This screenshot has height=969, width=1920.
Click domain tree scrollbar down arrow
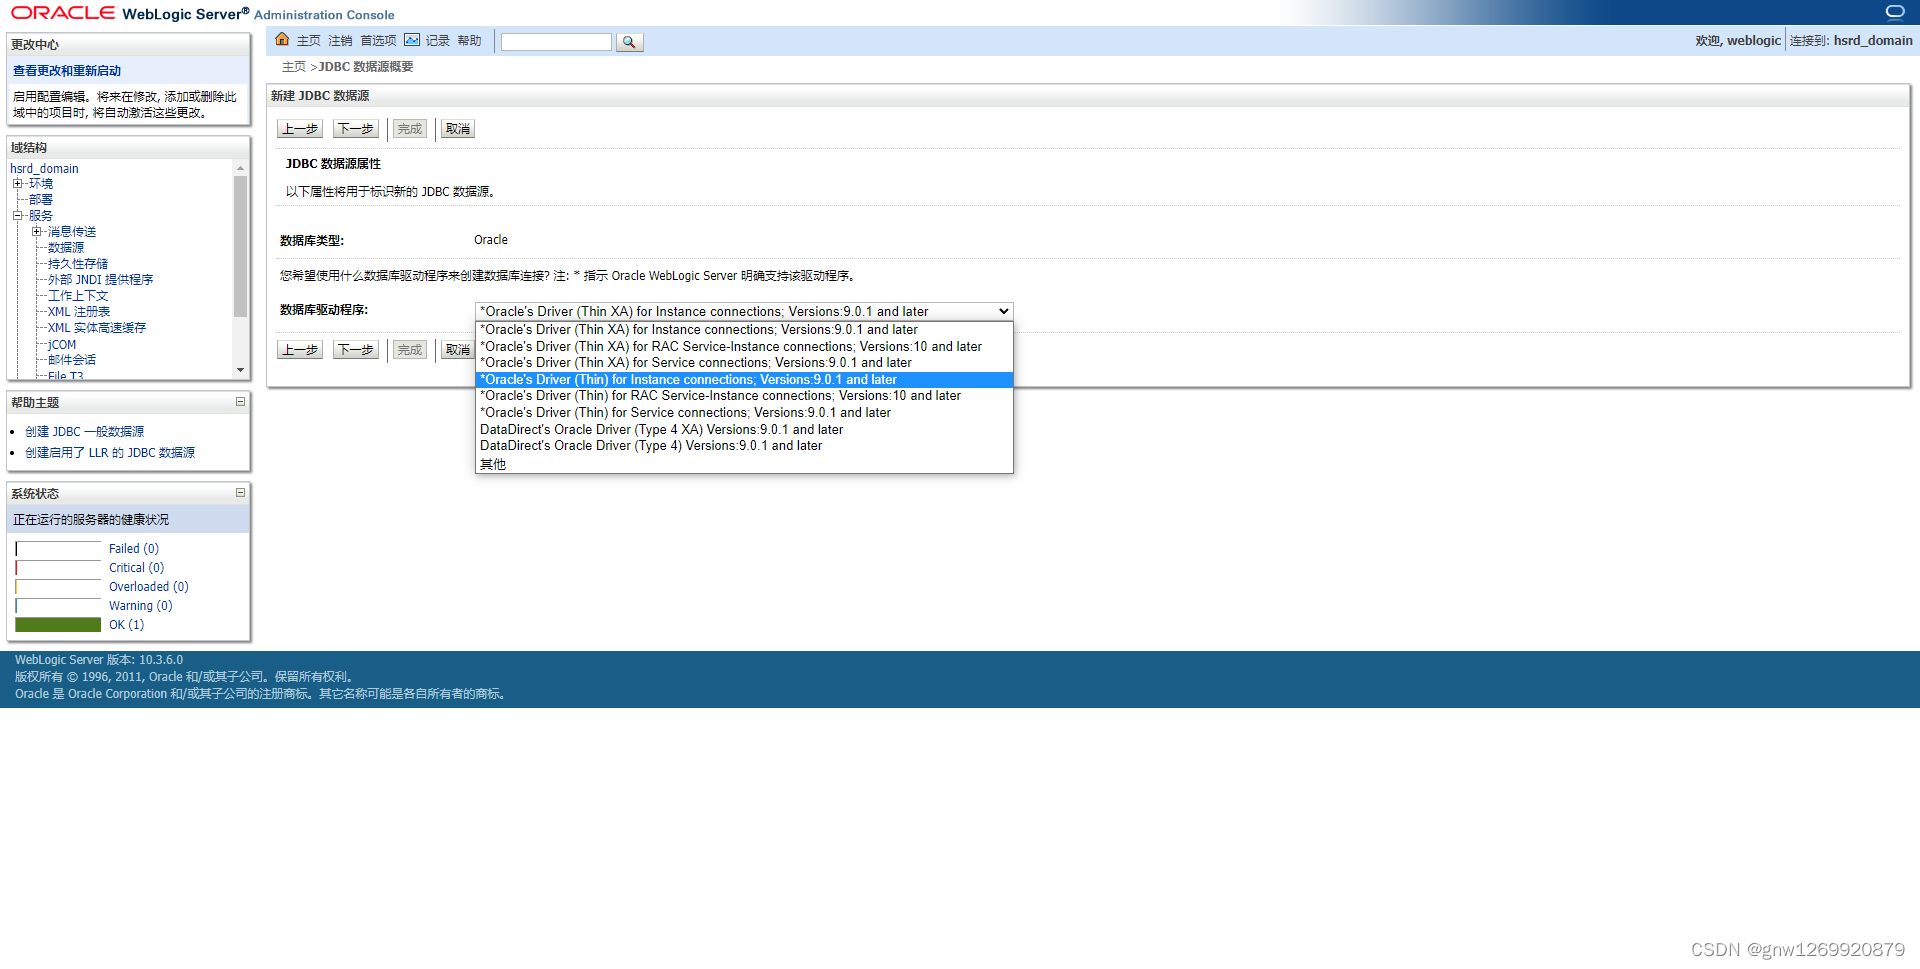[240, 370]
